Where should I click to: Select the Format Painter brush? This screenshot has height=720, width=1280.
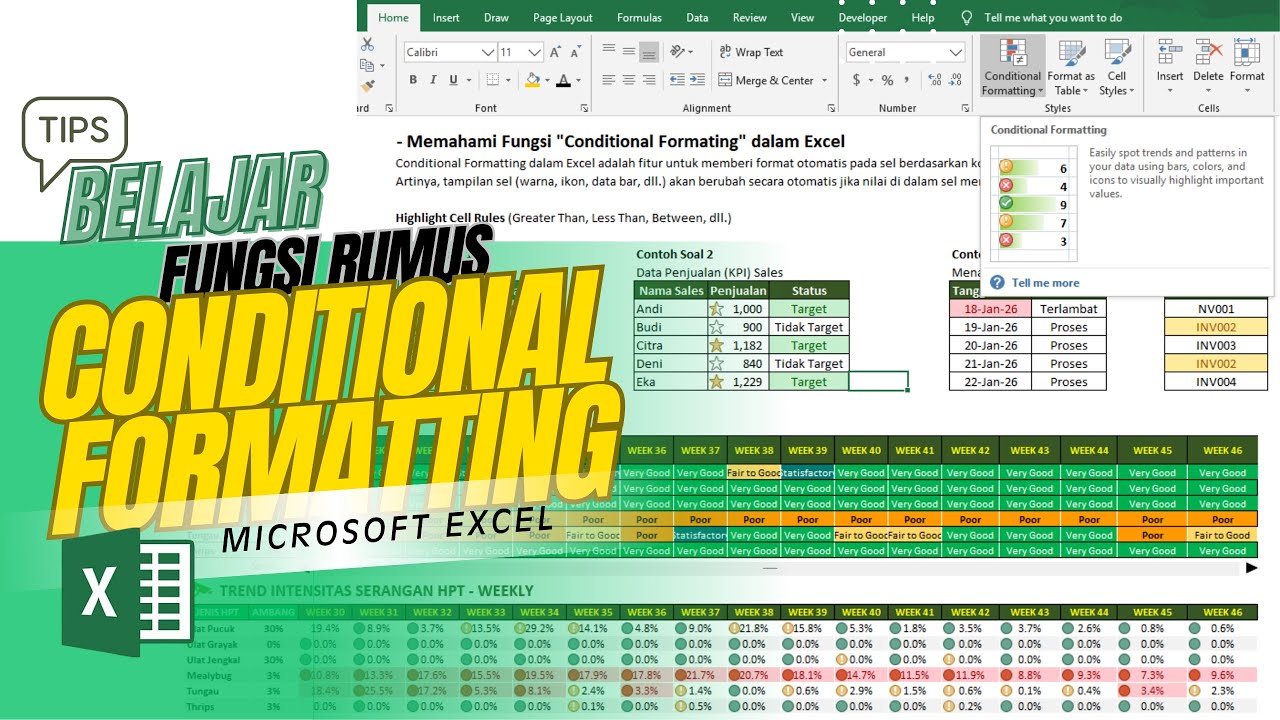[x=367, y=87]
